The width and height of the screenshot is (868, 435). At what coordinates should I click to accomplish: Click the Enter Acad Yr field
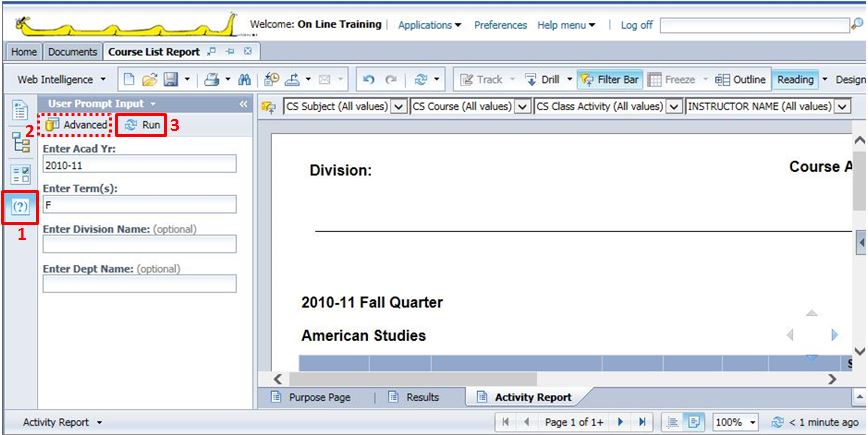140,164
